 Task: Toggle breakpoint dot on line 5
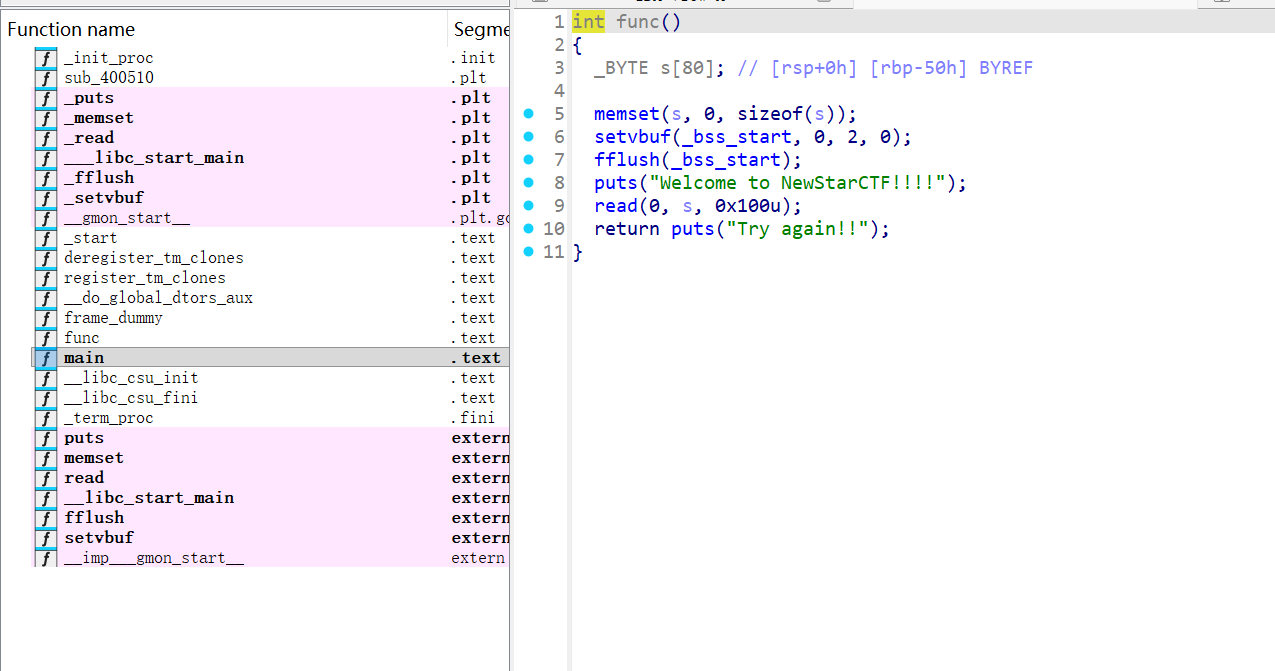click(x=529, y=114)
